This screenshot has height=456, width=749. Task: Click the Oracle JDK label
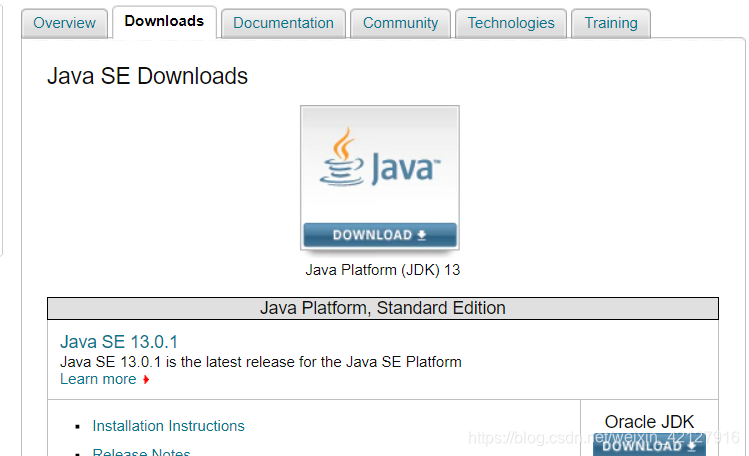[x=649, y=422]
